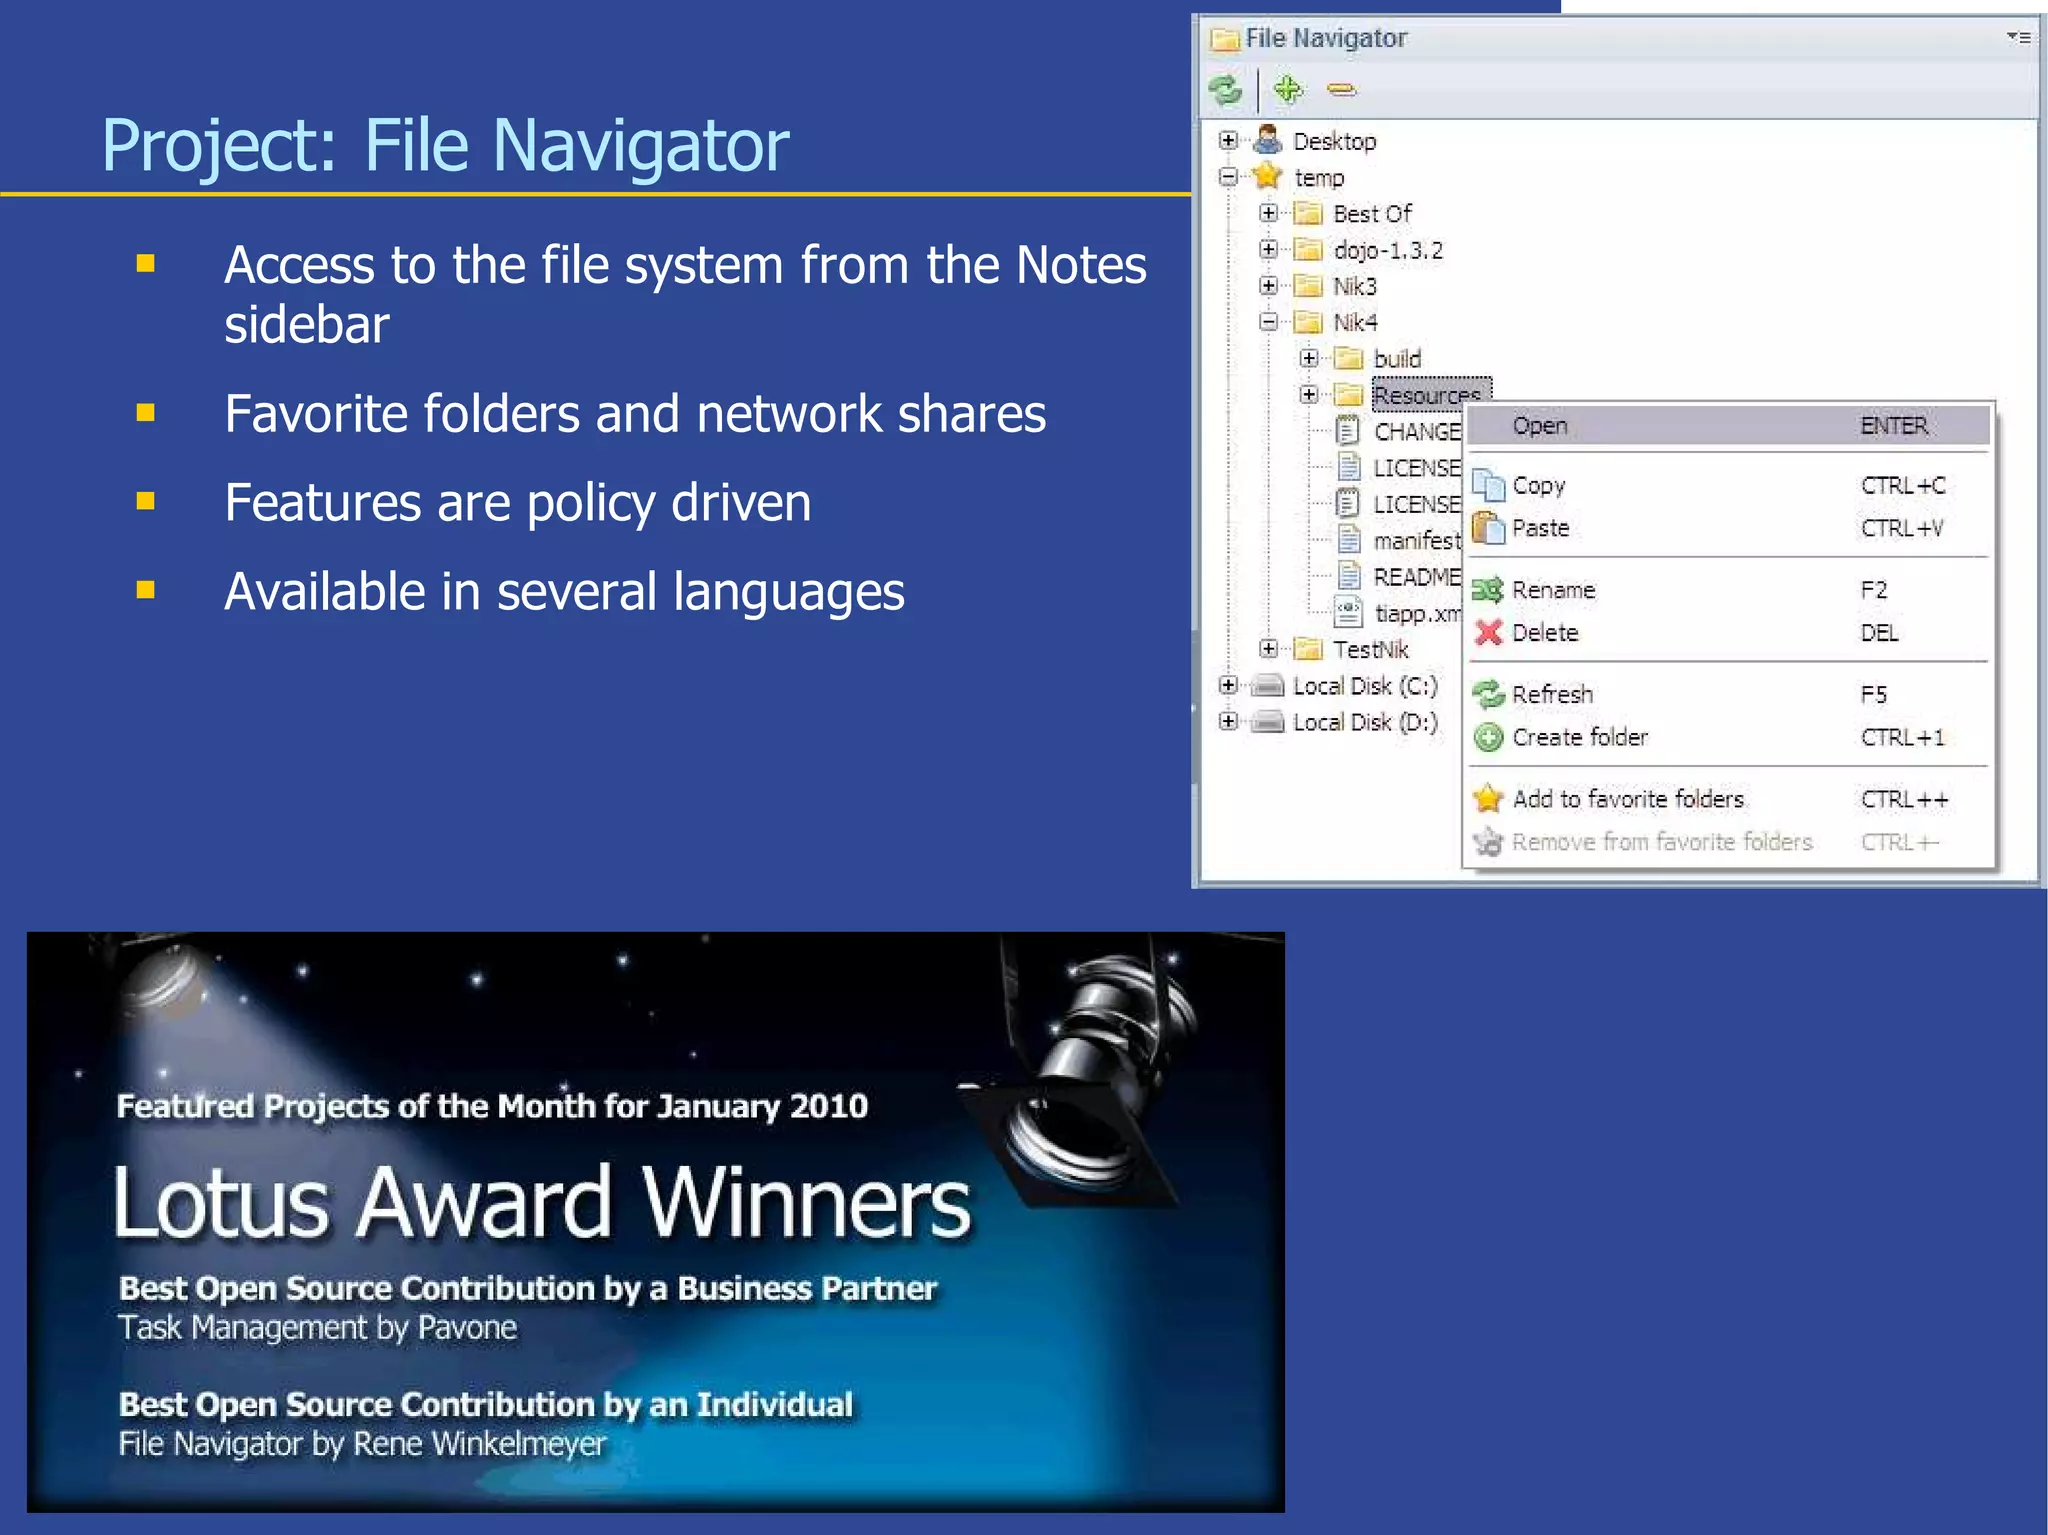Expand the build folder node
The image size is (2048, 1535).
(1309, 358)
